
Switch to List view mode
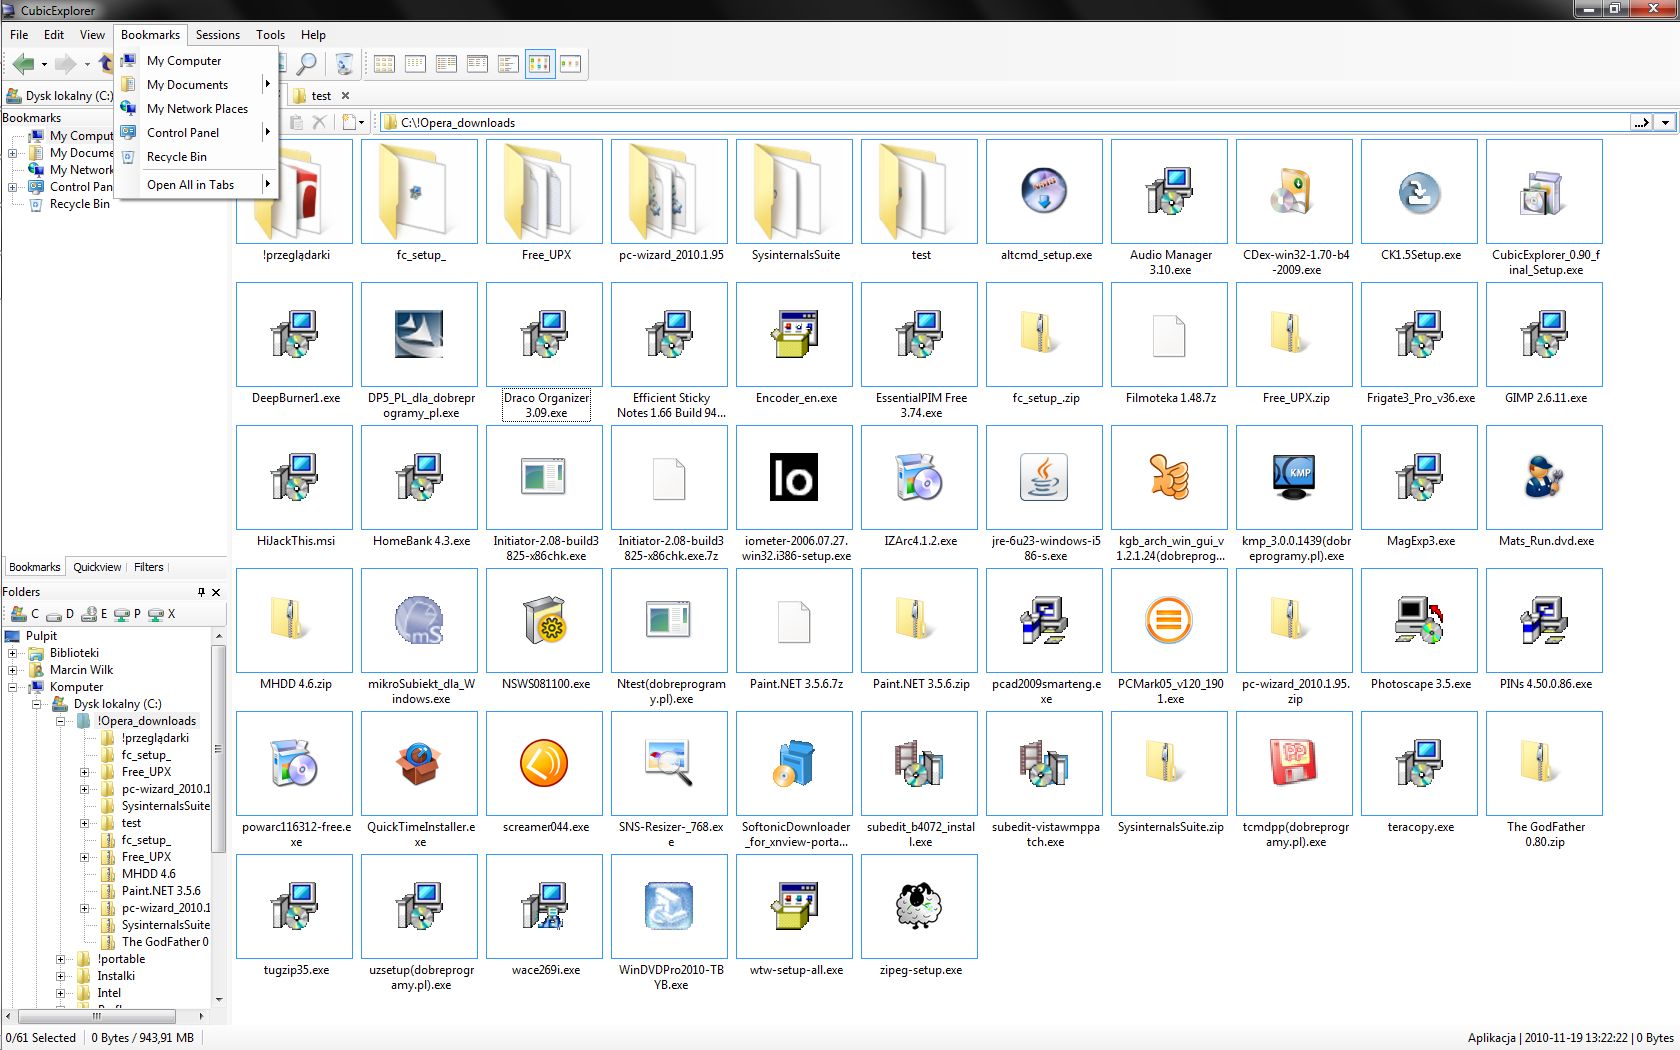[x=446, y=64]
